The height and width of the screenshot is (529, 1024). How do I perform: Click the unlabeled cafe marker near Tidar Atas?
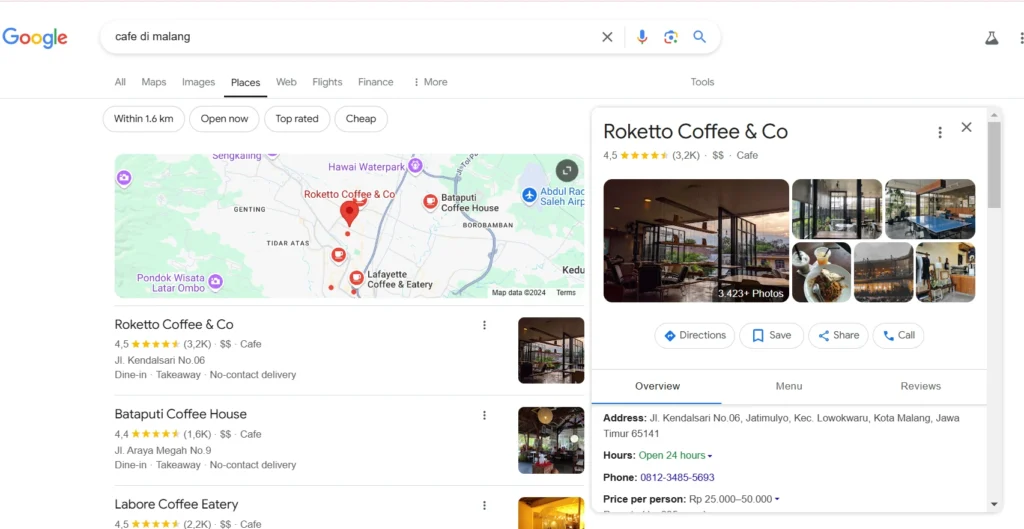pyautogui.click(x=338, y=255)
